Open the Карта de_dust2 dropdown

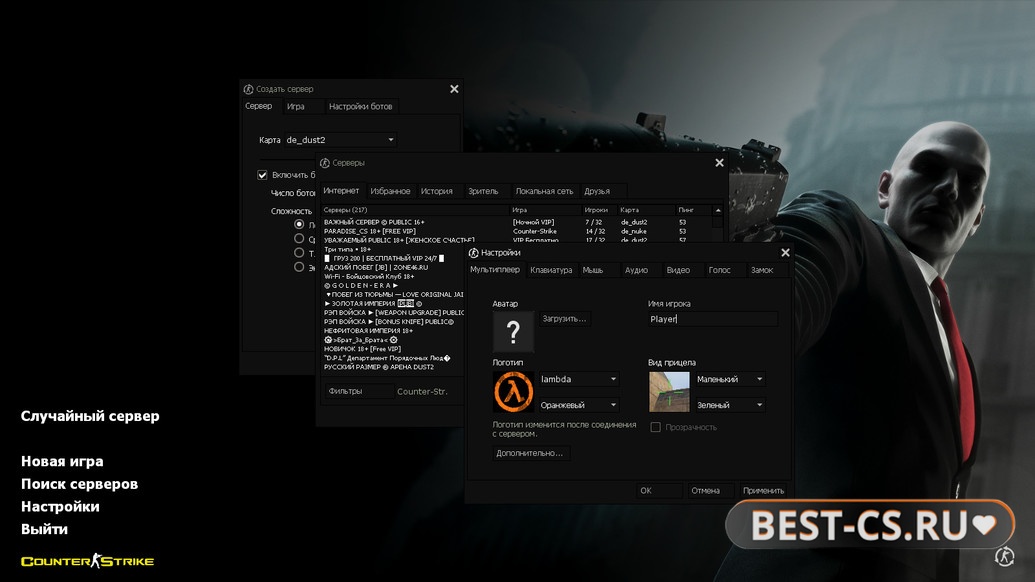pos(340,140)
